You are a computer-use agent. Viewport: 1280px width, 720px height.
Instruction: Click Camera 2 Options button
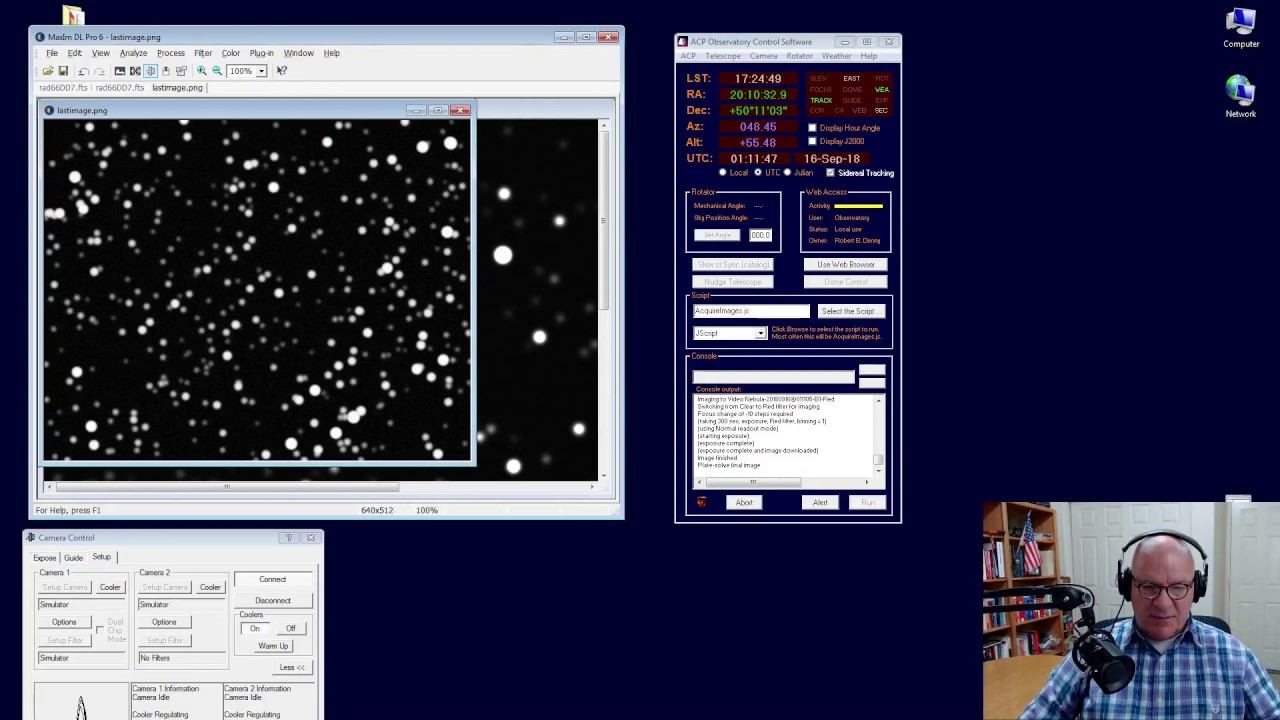click(x=164, y=622)
